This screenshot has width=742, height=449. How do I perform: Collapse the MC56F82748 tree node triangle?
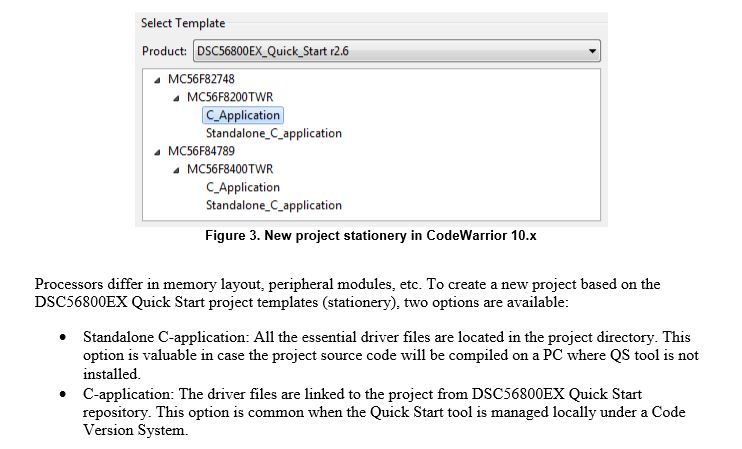tap(158, 80)
